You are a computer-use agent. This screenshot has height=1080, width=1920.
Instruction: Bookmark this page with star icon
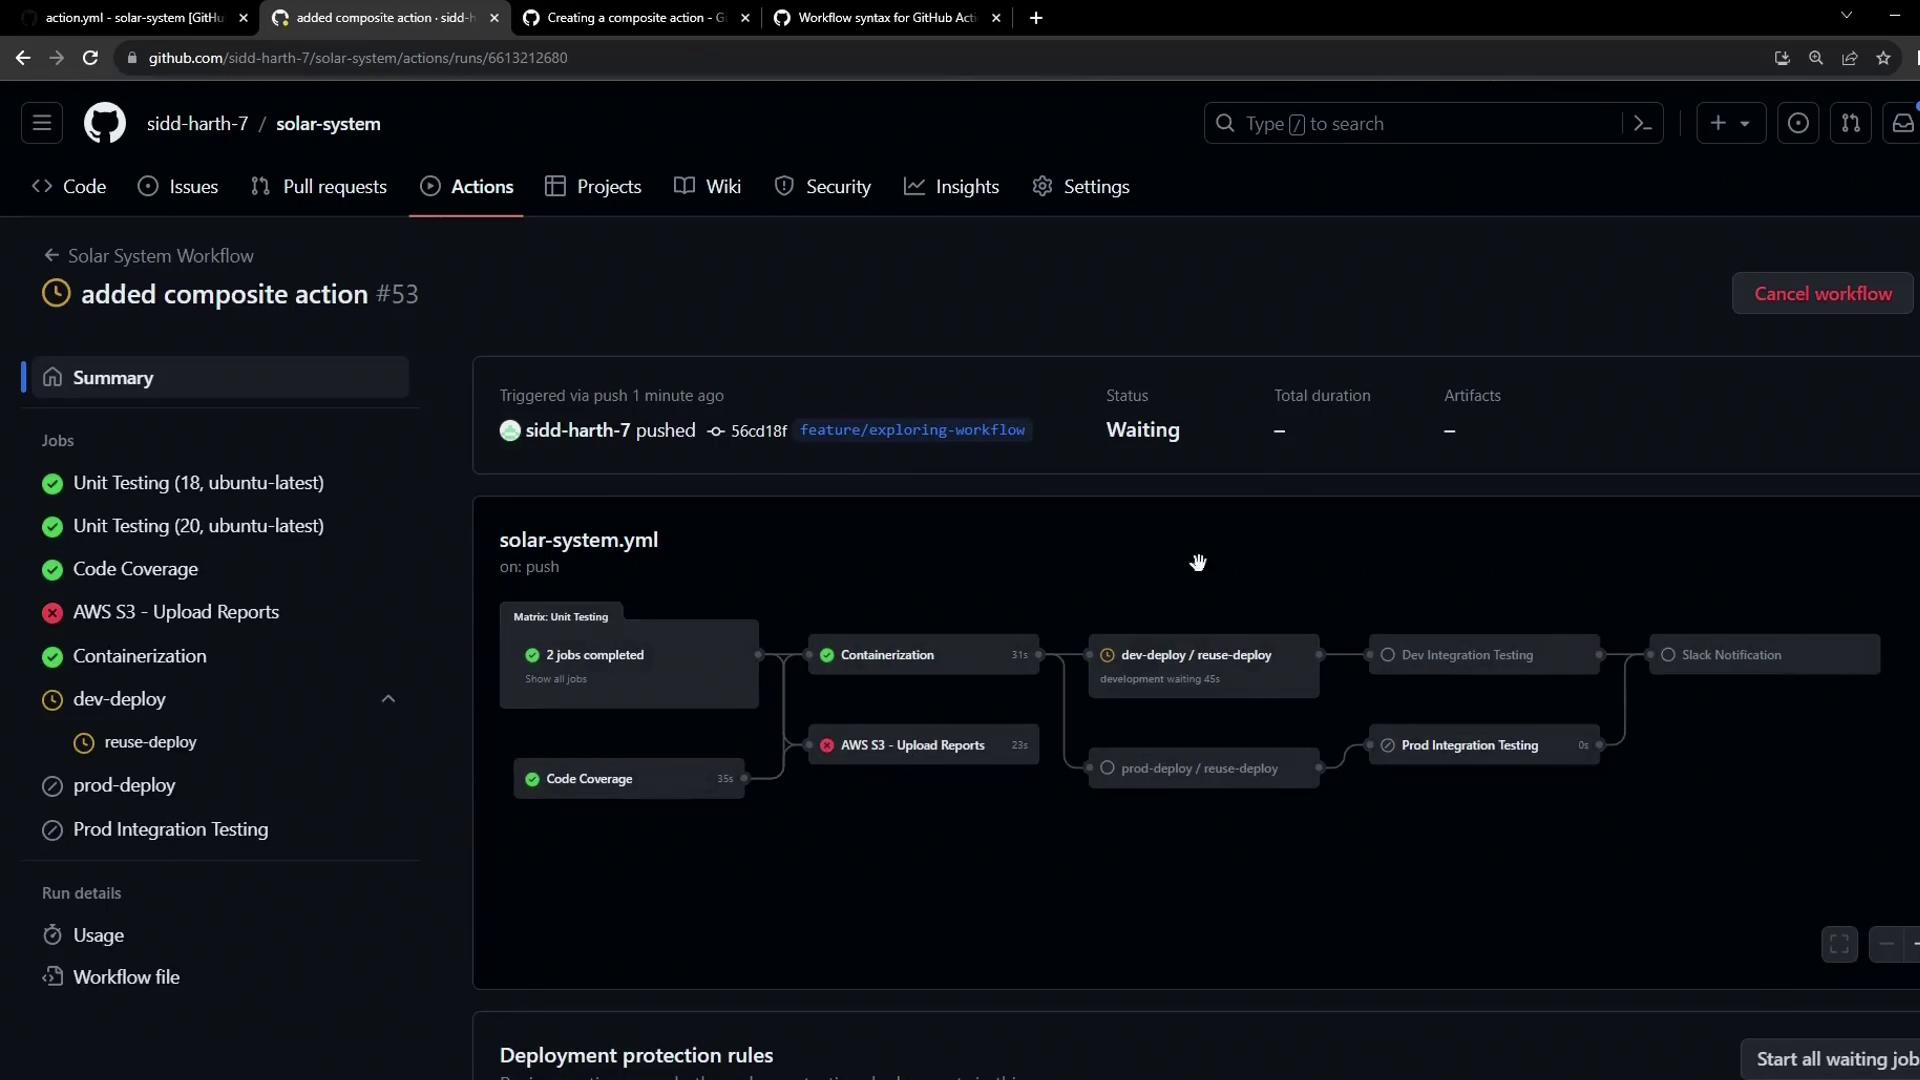[1883, 58]
